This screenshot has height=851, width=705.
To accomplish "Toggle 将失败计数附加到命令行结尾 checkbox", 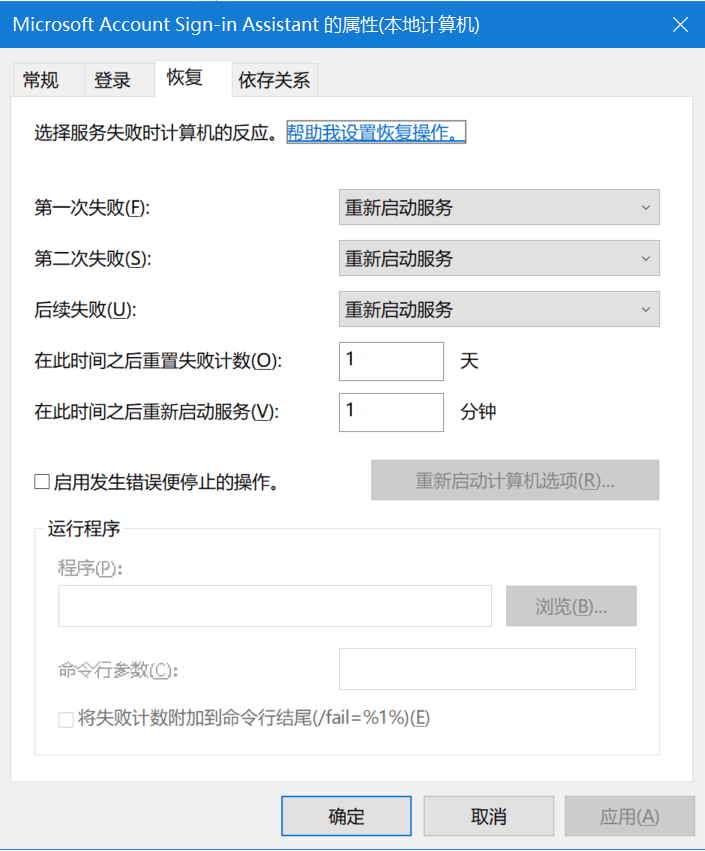I will pyautogui.click(x=66, y=720).
